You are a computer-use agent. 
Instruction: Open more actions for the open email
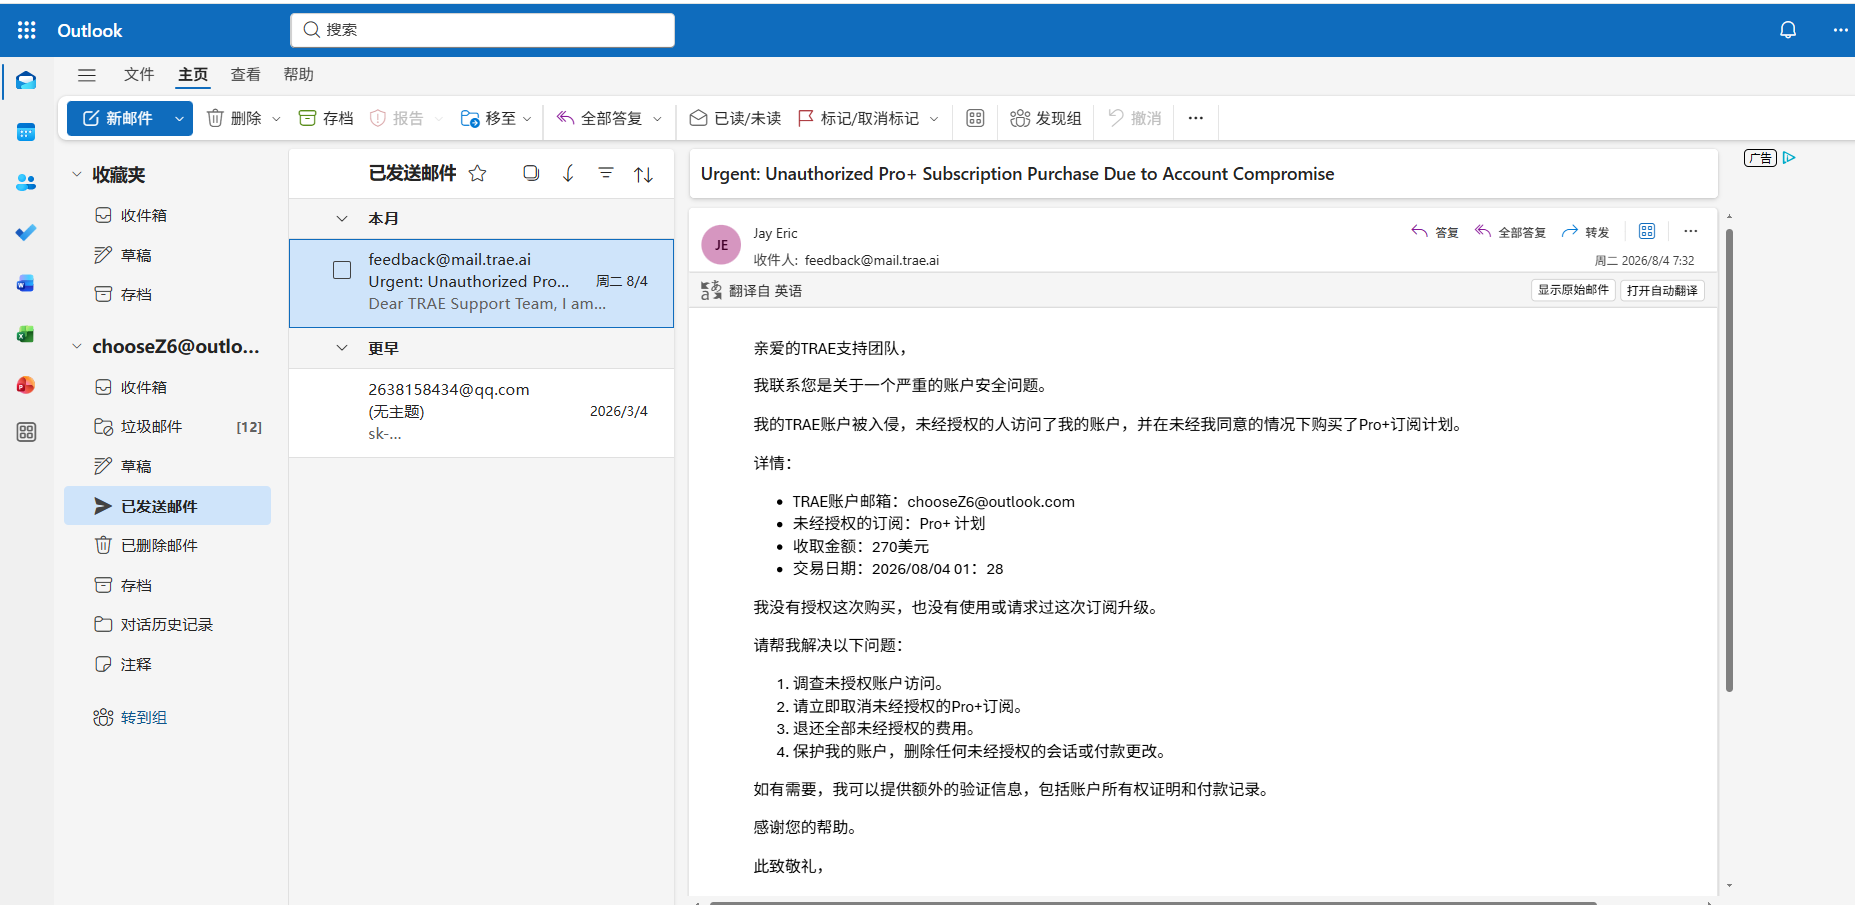click(1691, 231)
